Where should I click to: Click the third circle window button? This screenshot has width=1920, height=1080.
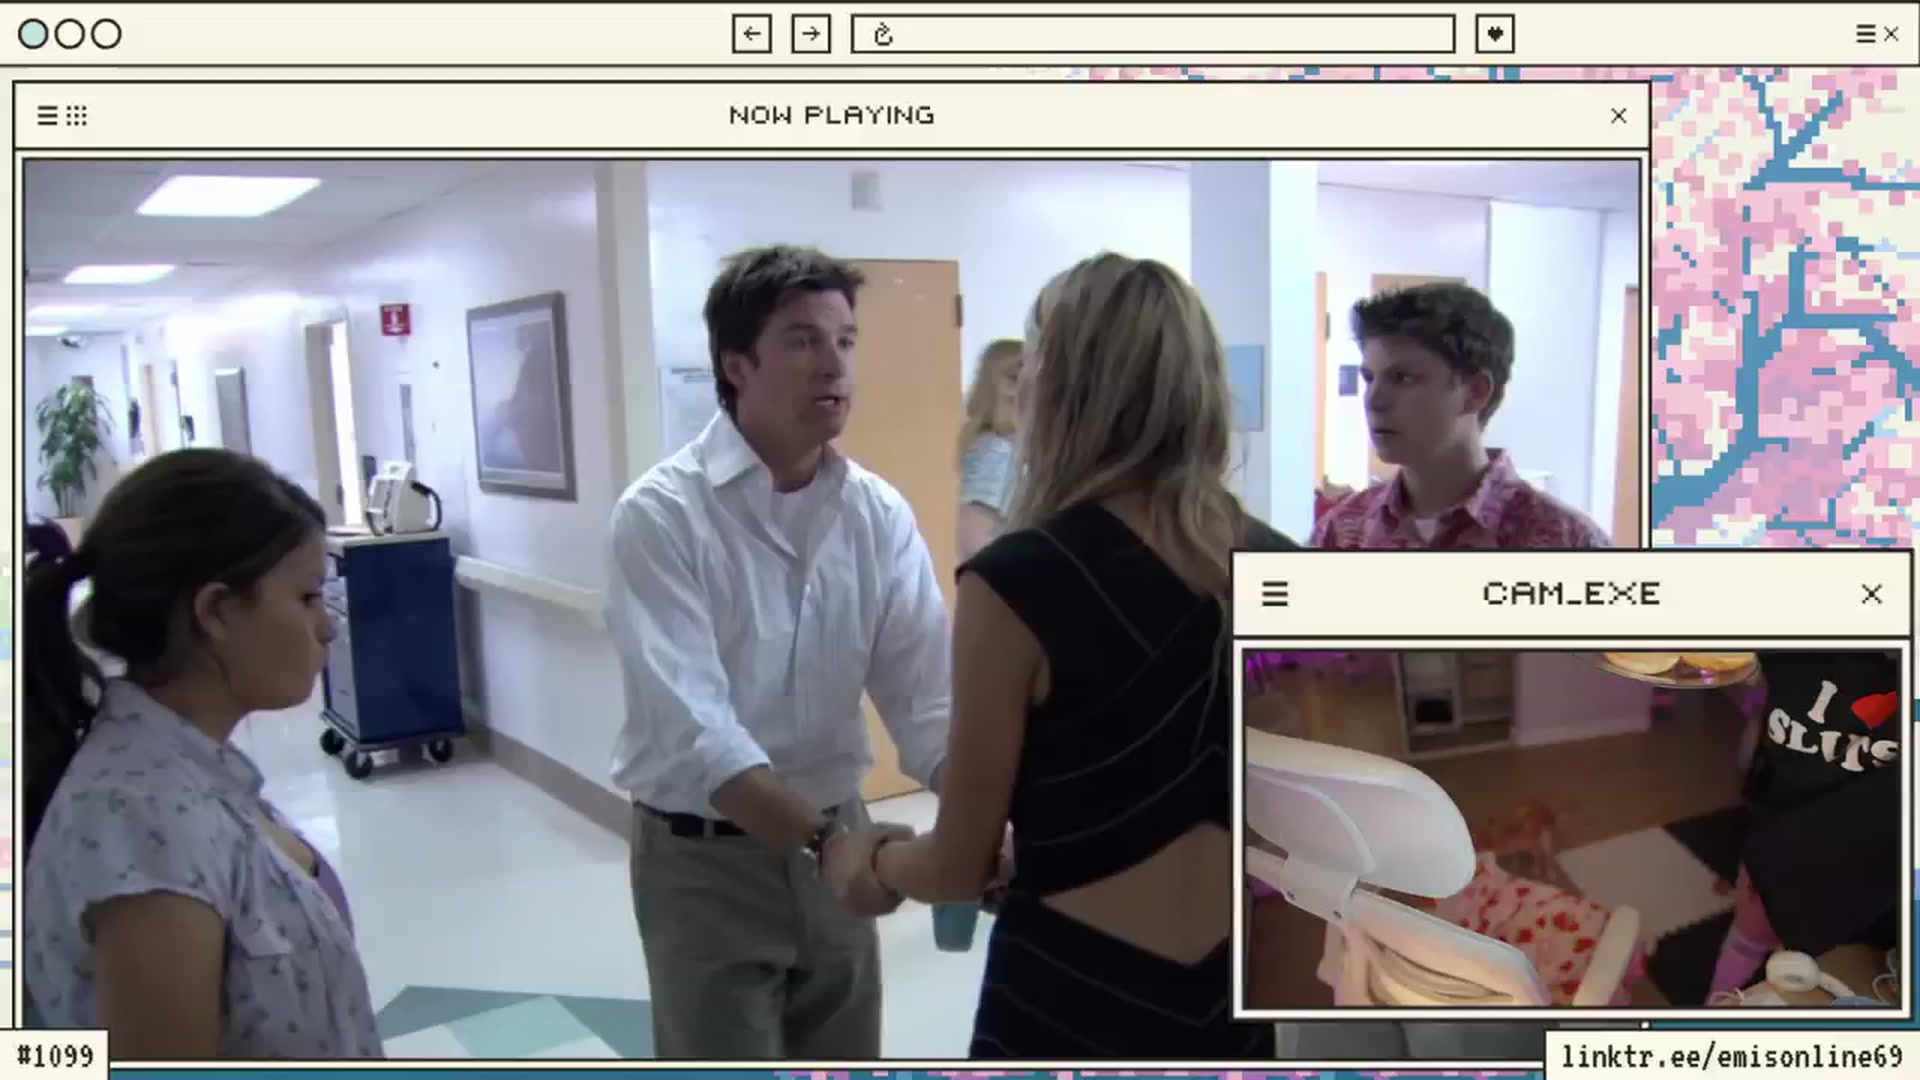(x=106, y=34)
